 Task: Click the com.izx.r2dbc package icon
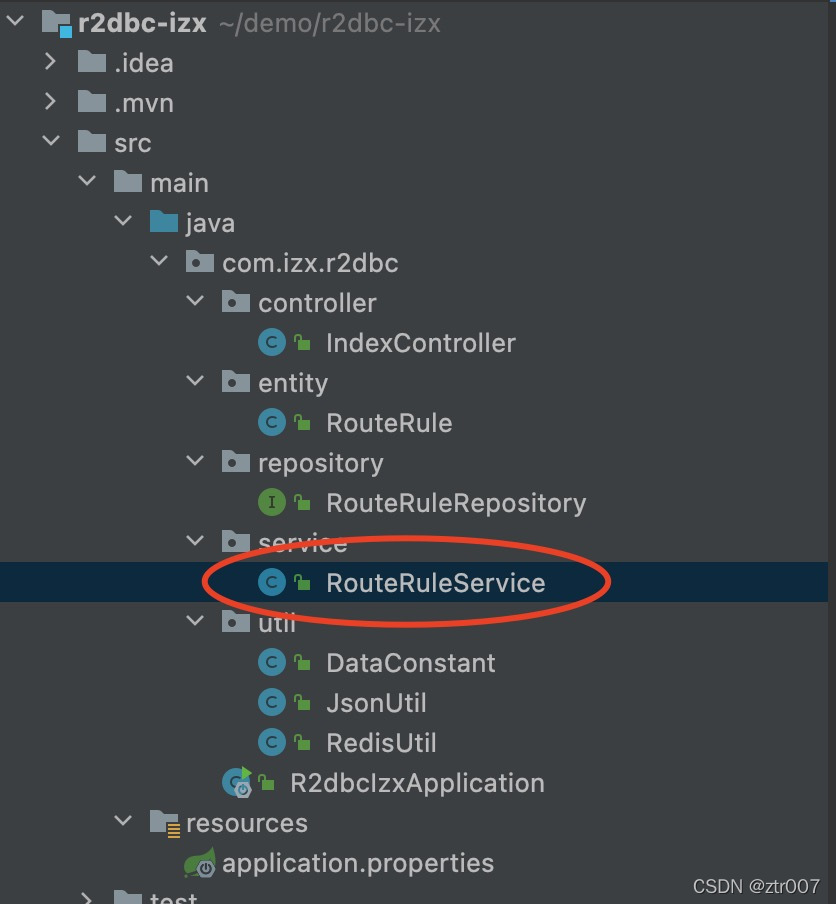[200, 261]
